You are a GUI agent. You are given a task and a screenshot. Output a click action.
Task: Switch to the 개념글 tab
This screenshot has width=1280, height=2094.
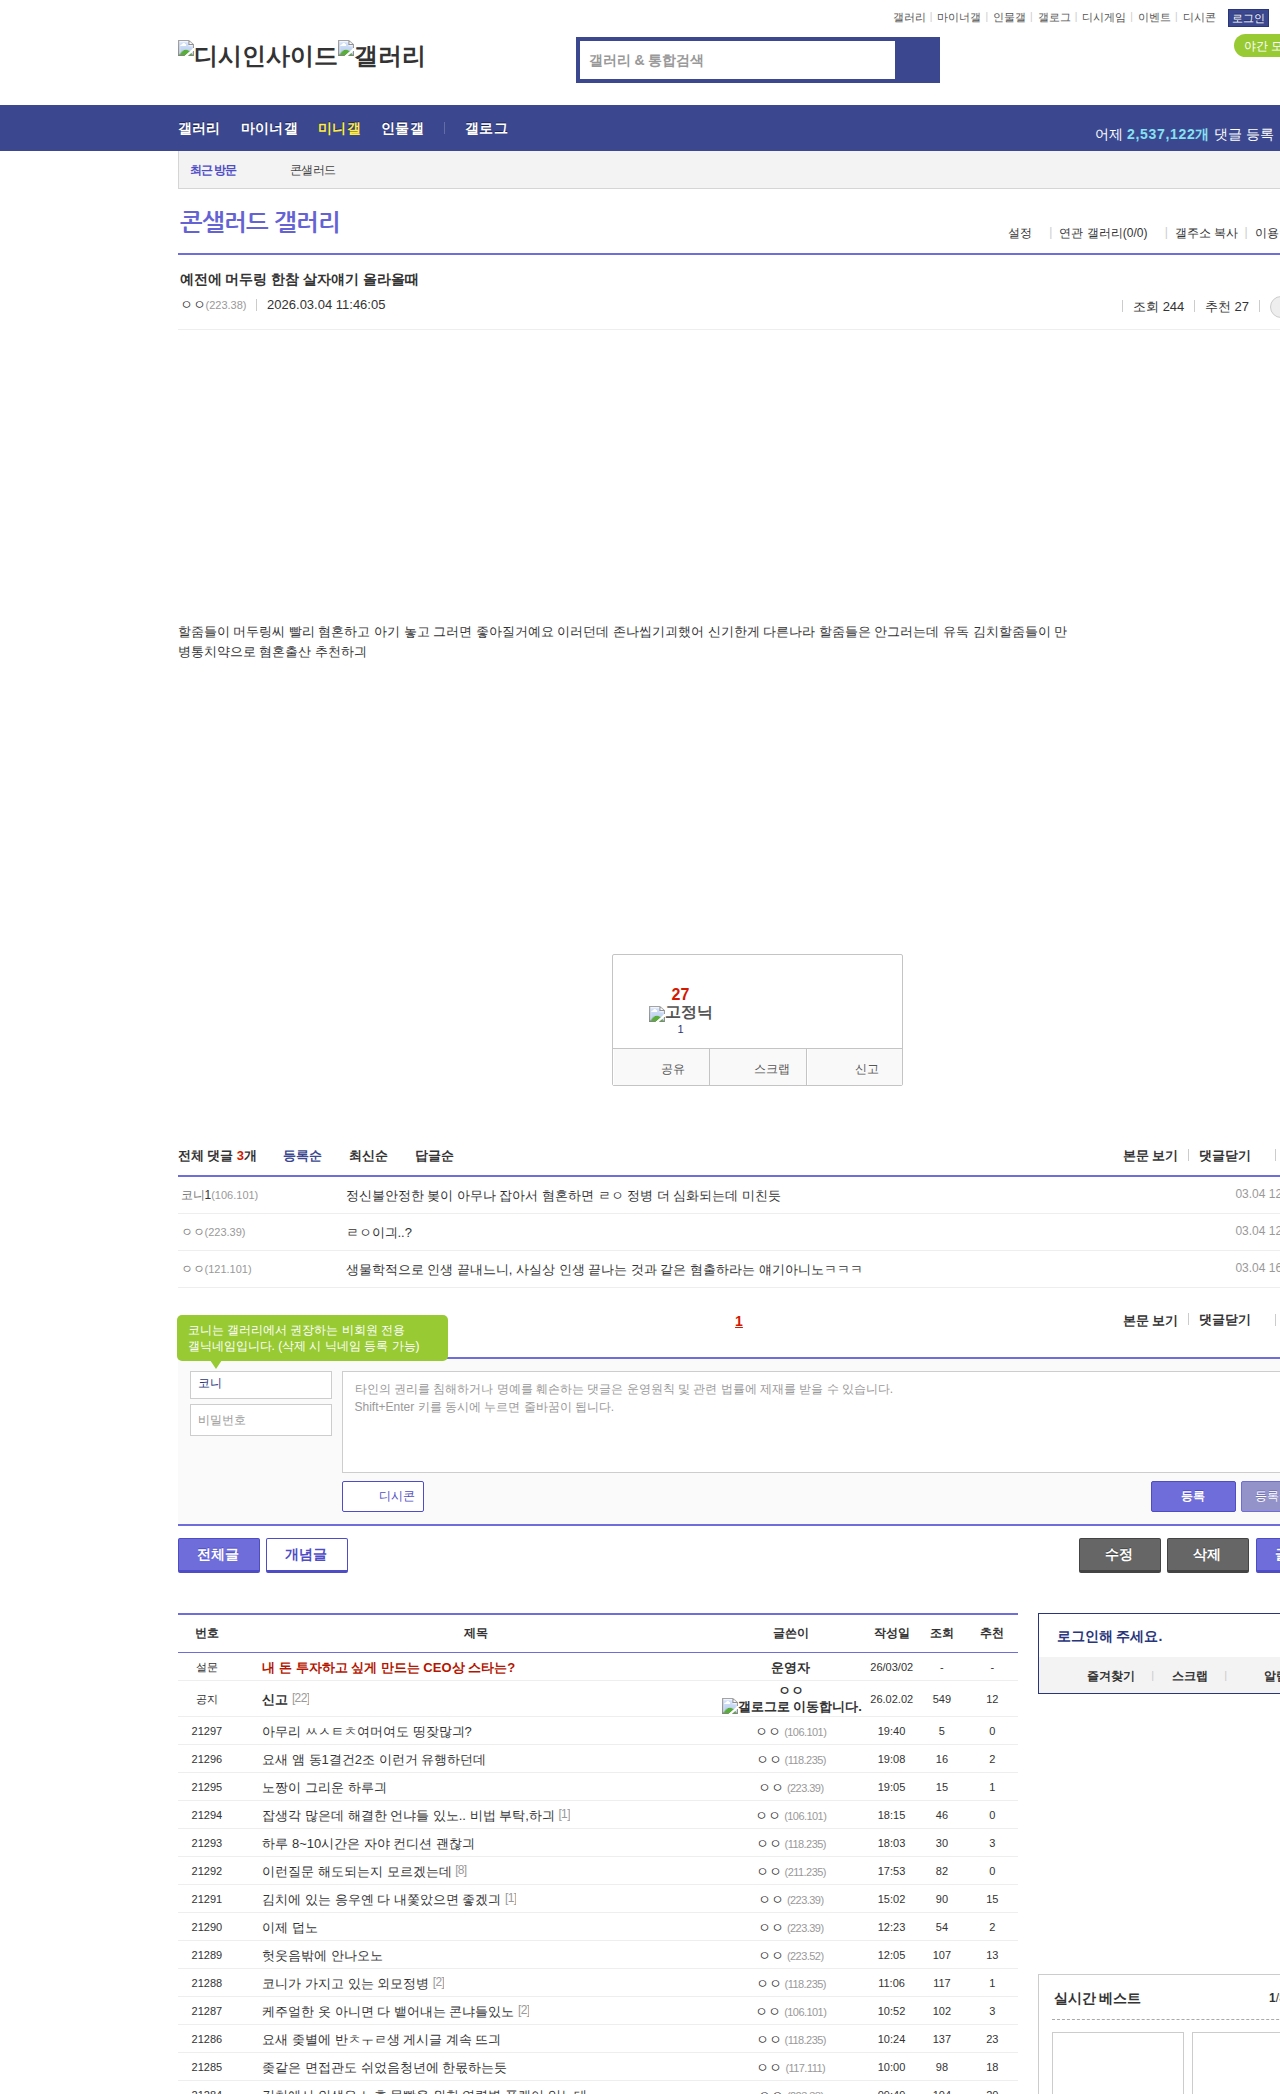306,1555
